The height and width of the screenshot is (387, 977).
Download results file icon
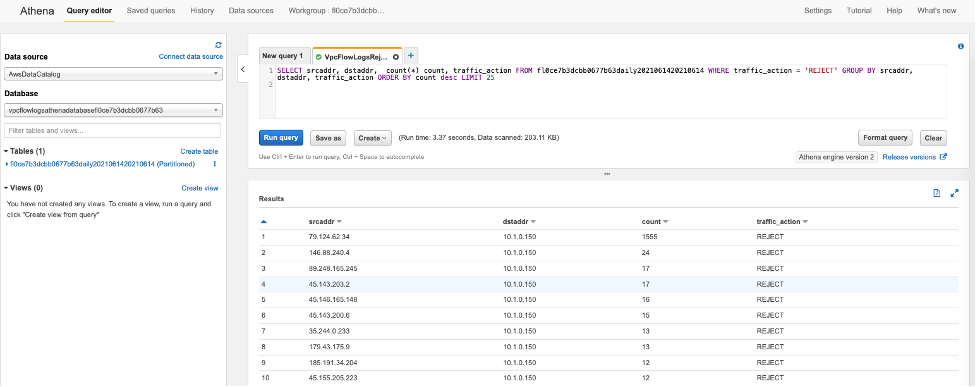coord(936,193)
